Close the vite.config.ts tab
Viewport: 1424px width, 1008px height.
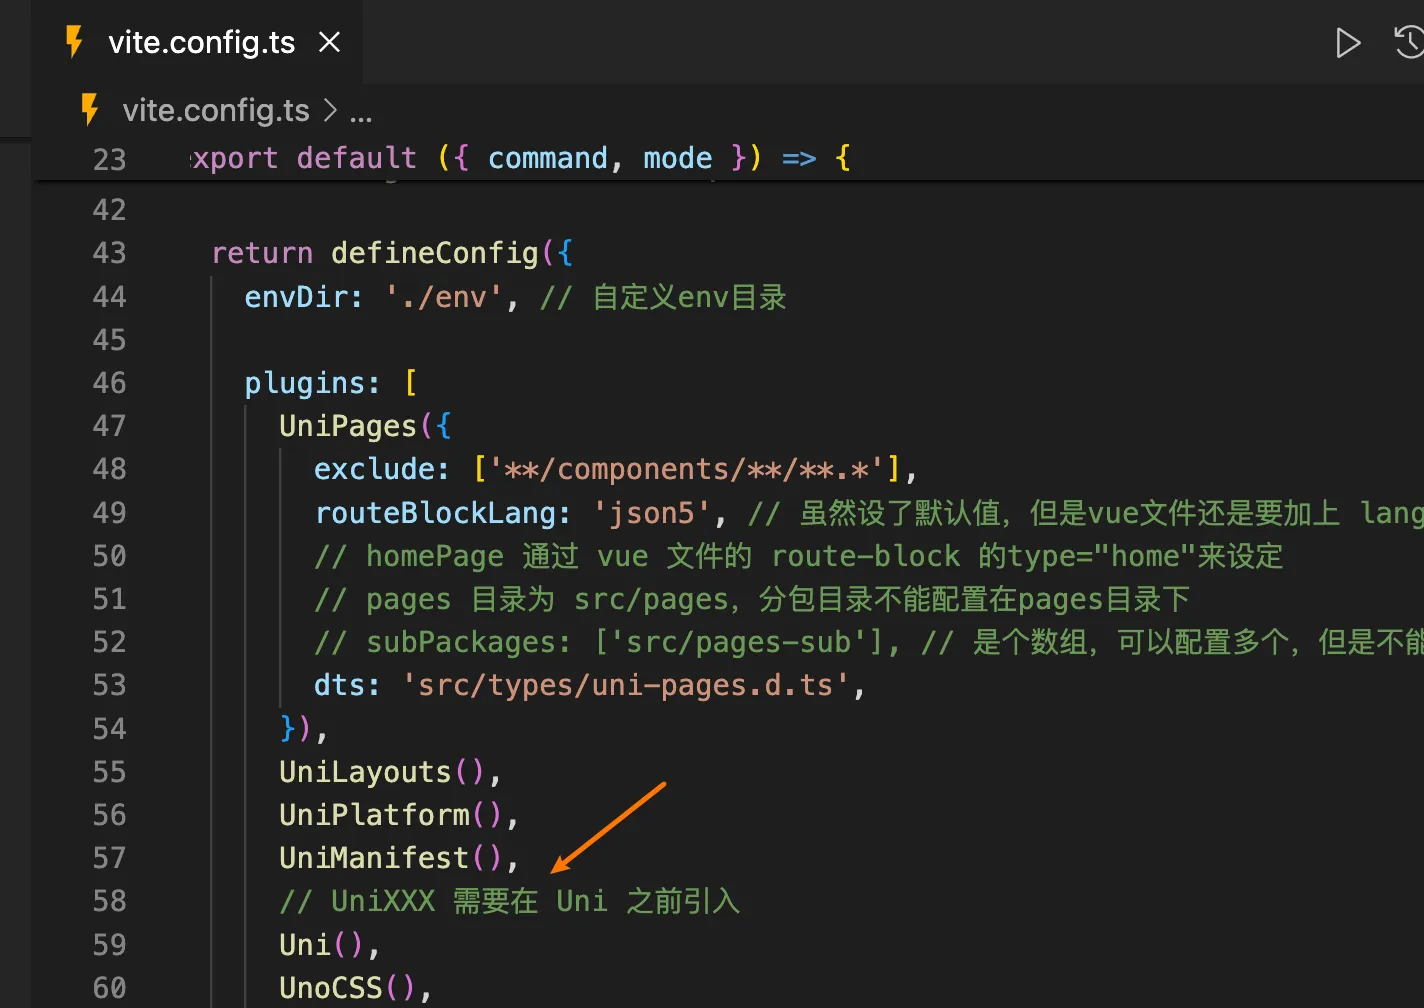[329, 42]
